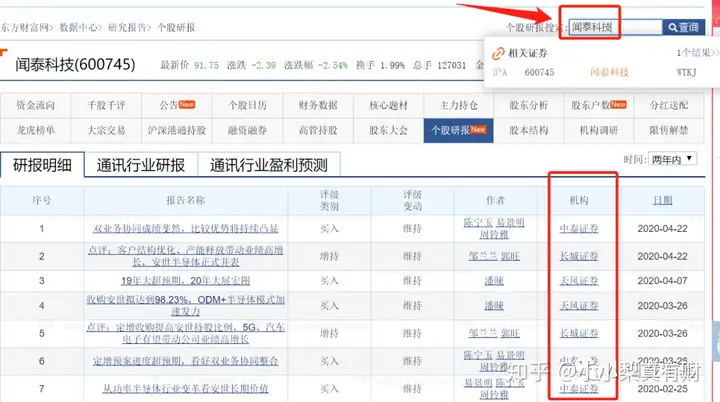This screenshot has width=720, height=402.
Task: Open the 大宗交易 section
Action: tap(106, 130)
